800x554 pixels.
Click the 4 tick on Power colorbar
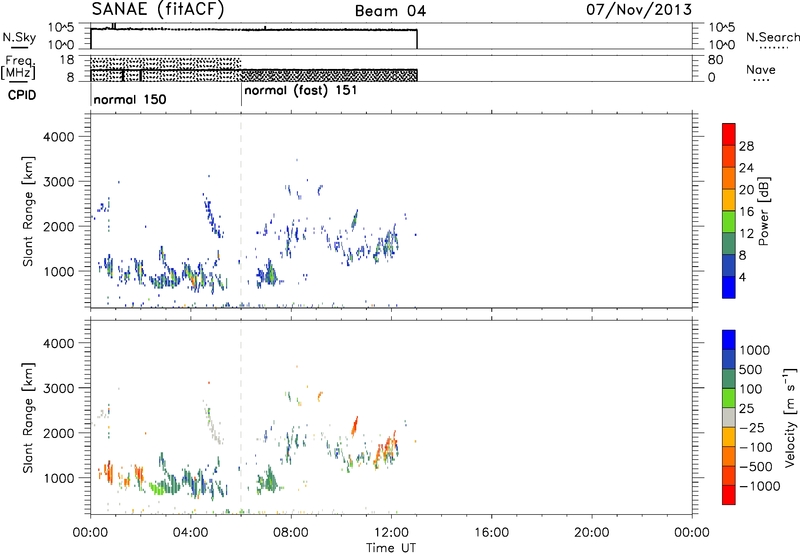742,277
